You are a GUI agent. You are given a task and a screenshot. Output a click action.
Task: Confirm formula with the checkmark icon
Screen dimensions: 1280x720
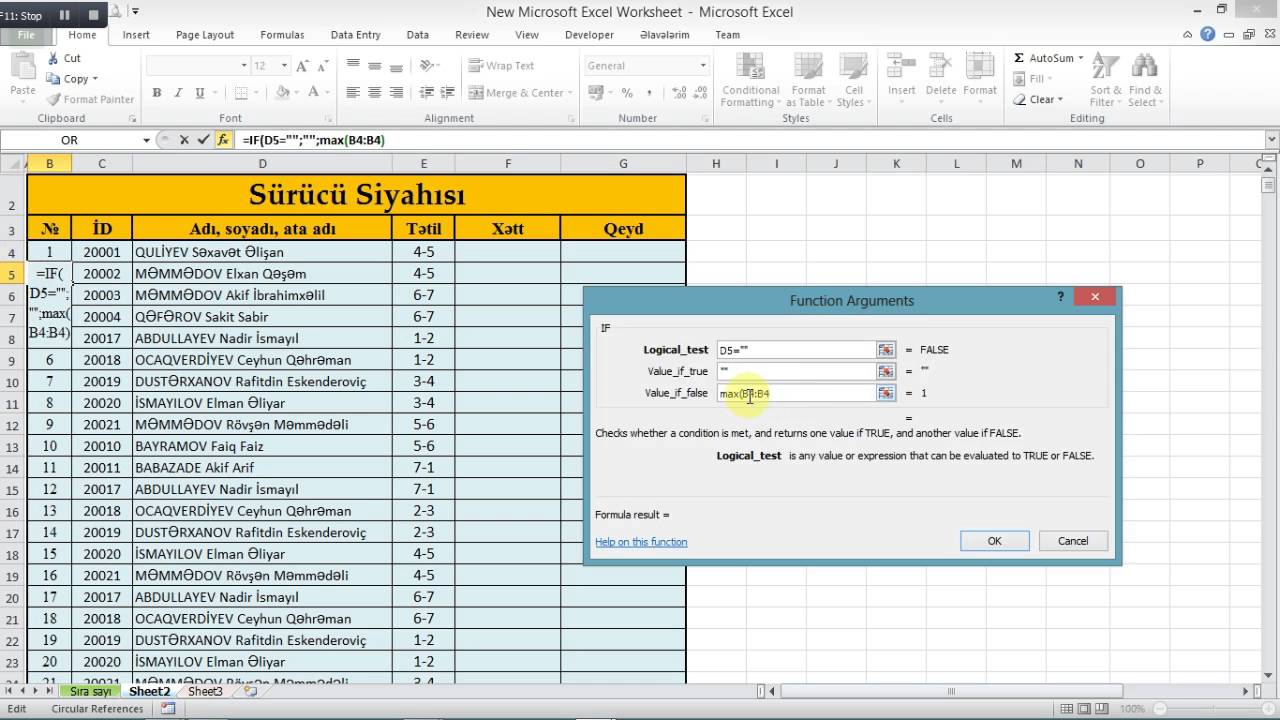[203, 140]
